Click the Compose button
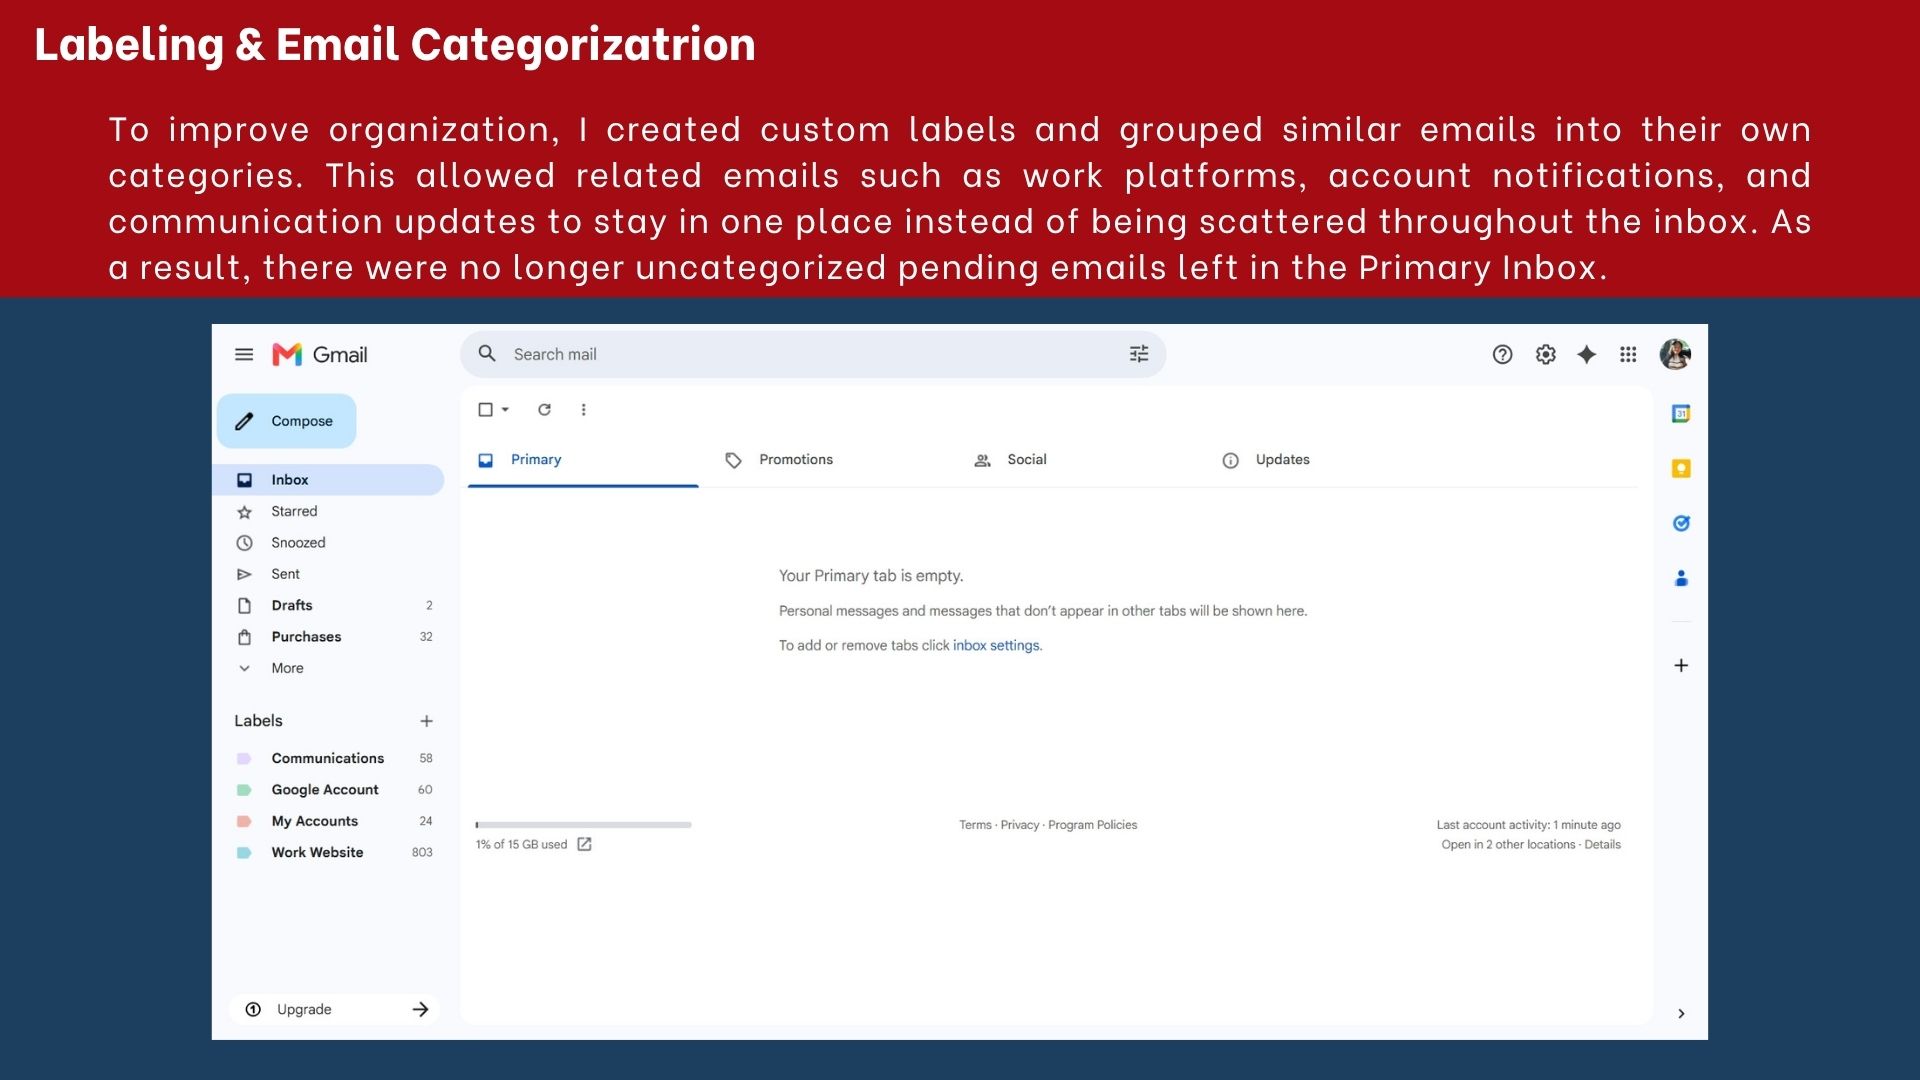1920x1080 pixels. [286, 421]
